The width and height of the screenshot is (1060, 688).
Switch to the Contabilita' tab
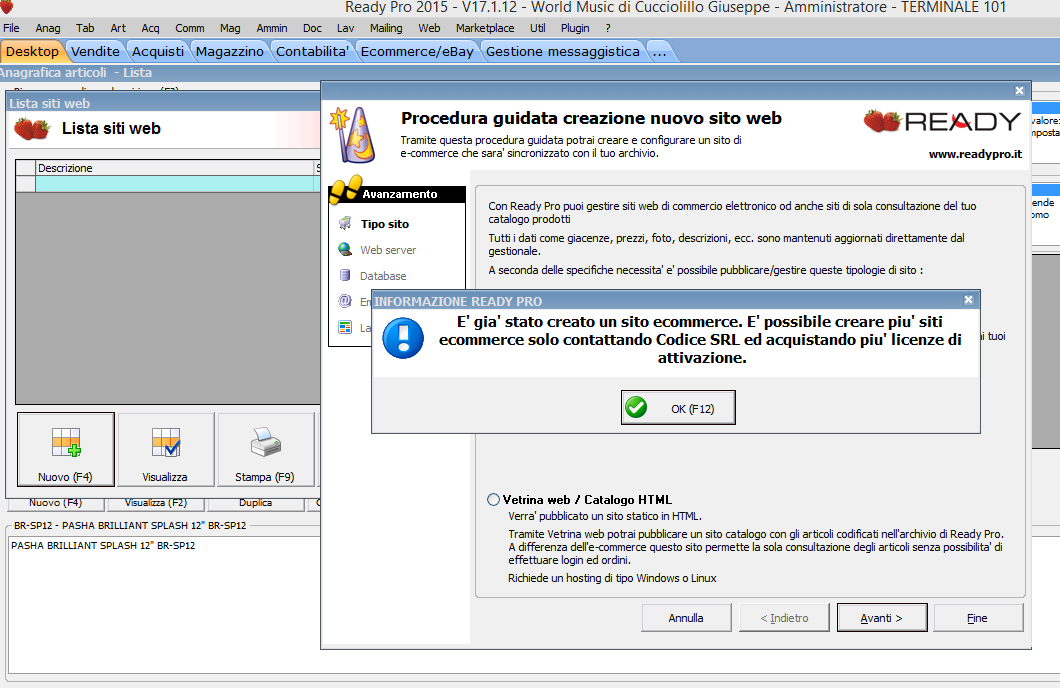pyautogui.click(x=312, y=51)
